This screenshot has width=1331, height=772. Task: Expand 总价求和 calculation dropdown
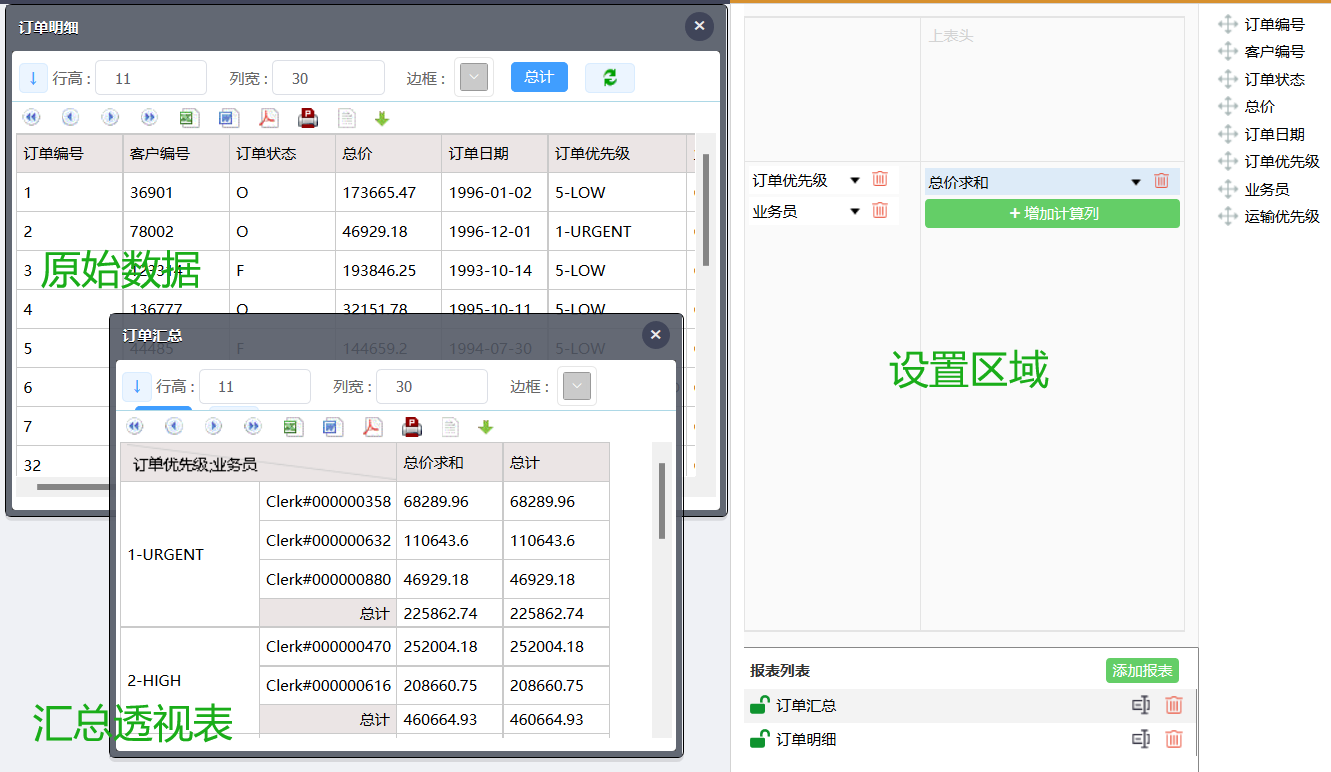1135,182
